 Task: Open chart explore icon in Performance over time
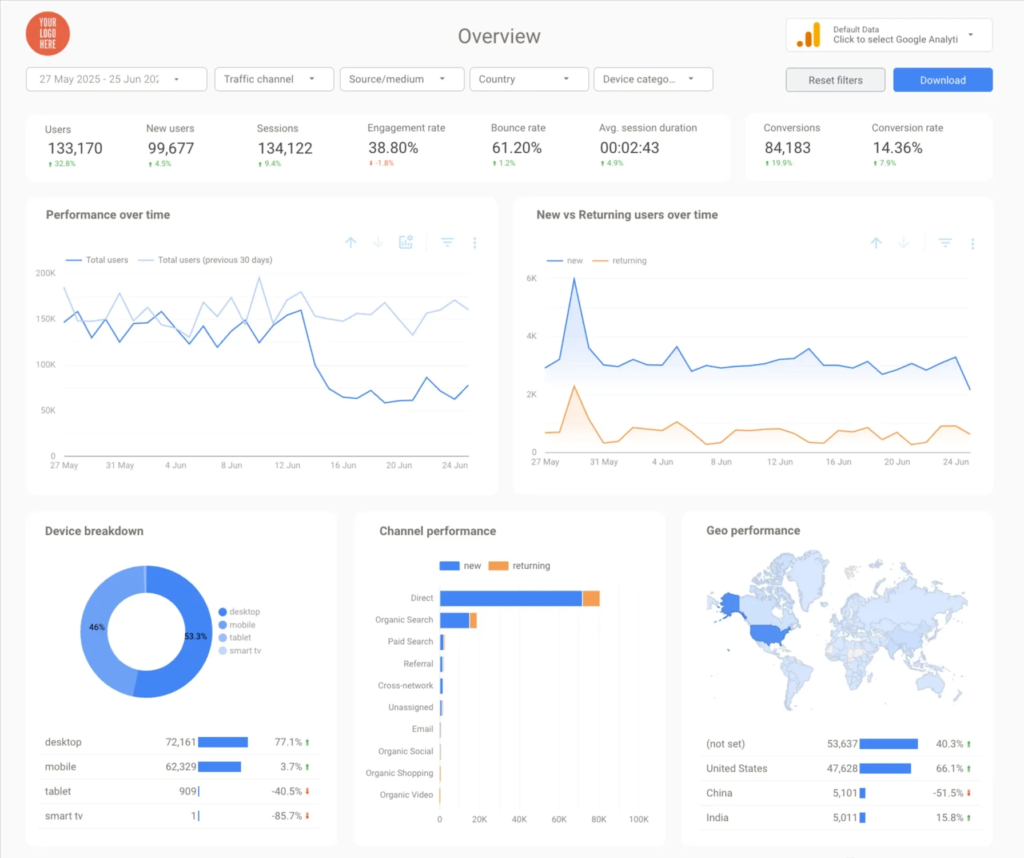coord(406,242)
